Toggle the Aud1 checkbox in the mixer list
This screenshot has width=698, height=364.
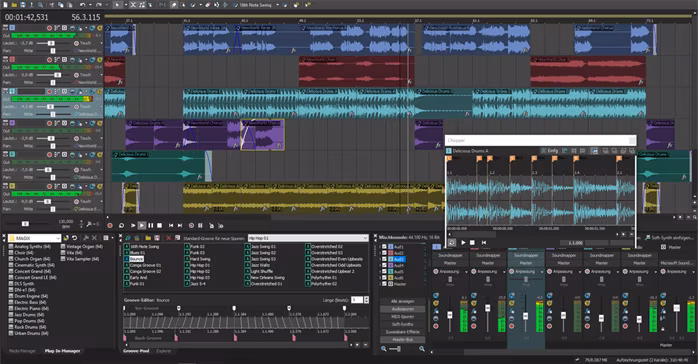point(384,247)
